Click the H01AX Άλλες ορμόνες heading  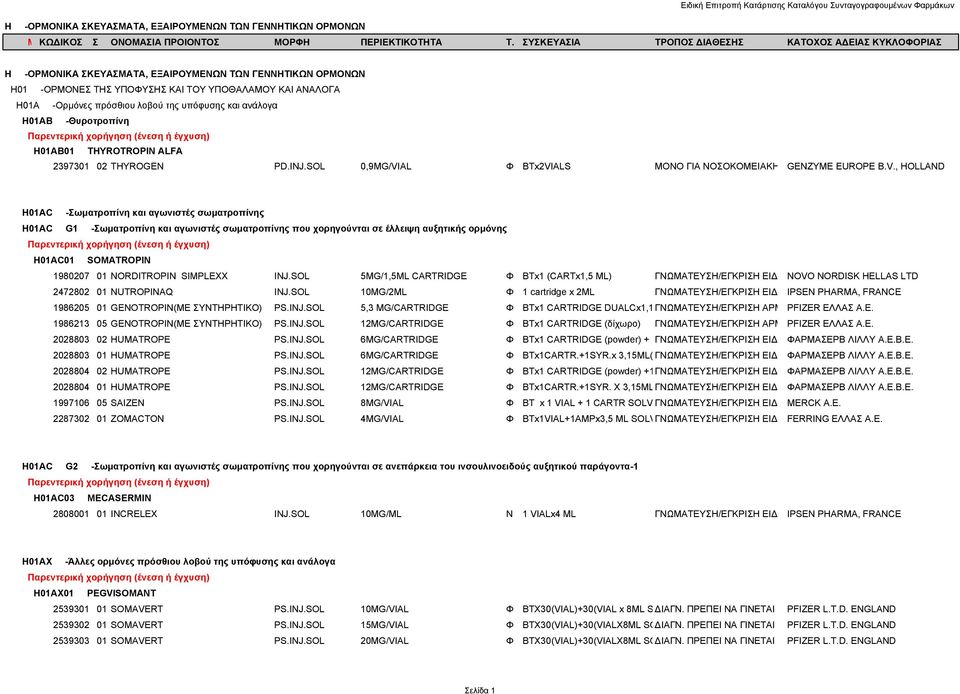coord(179,562)
